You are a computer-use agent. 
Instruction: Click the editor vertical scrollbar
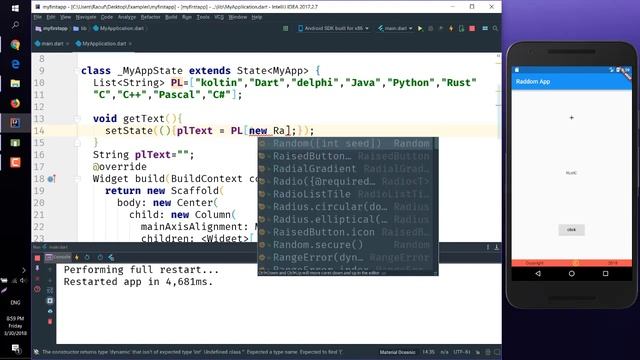(498, 147)
